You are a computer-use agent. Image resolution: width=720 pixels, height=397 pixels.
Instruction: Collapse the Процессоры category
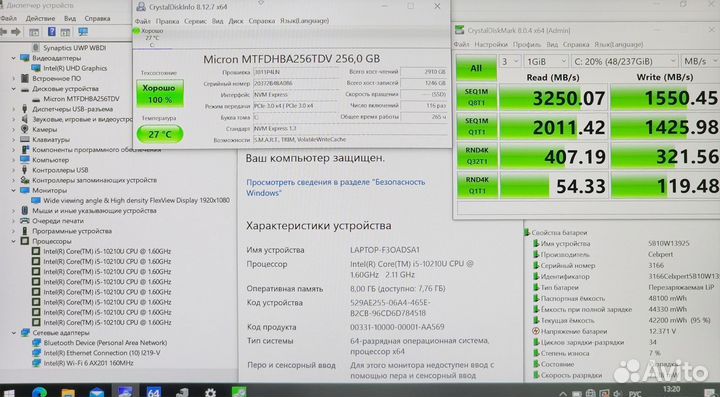tap(14, 241)
